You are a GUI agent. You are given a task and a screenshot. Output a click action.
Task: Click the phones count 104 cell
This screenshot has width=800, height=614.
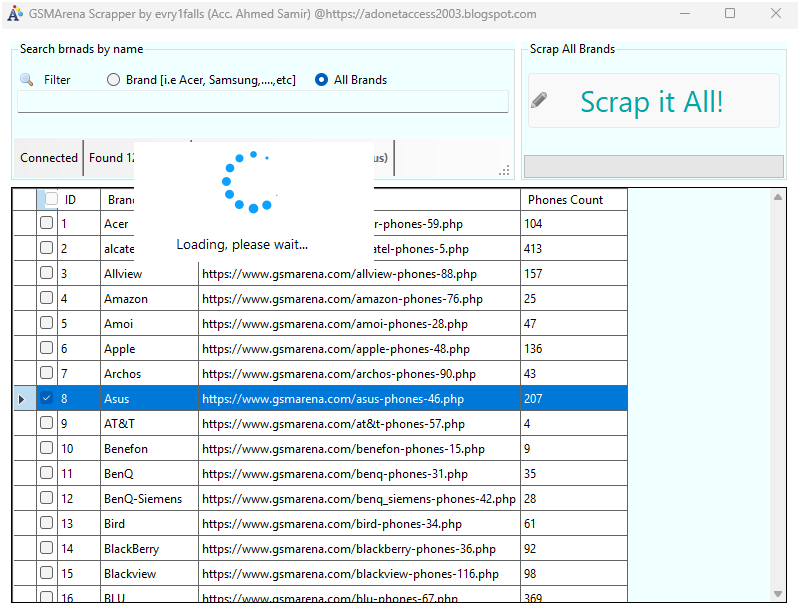pyautogui.click(x=573, y=224)
